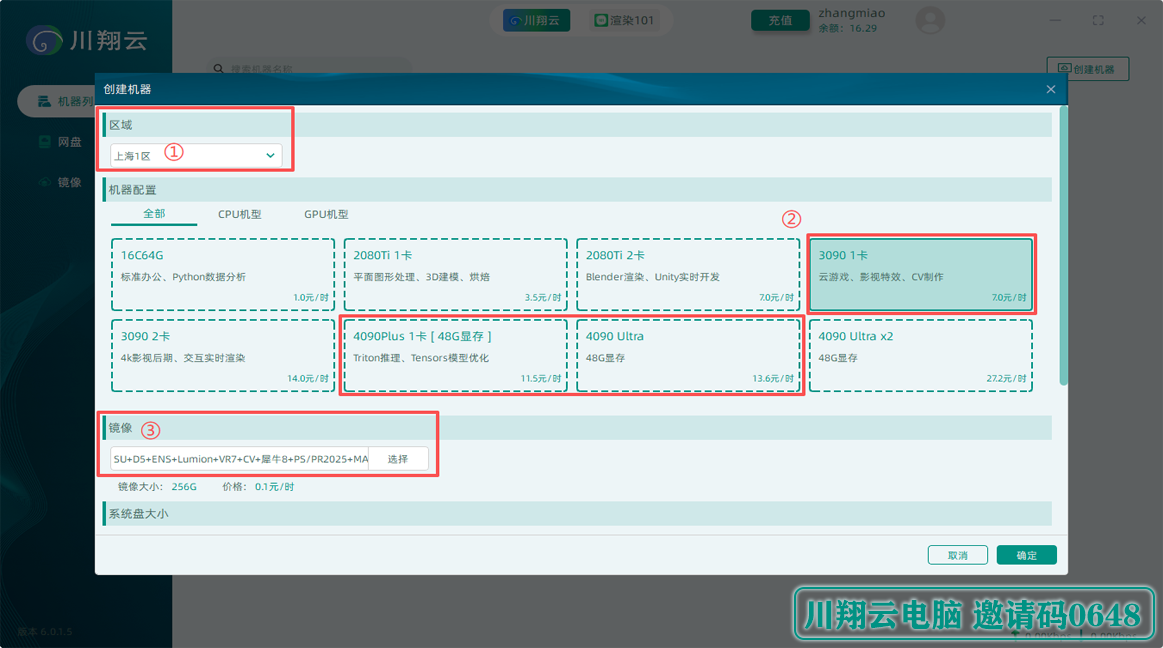Select the 4090 Ultra 13.6元 card
Viewport: 1163px width, 648px height.
688,355
